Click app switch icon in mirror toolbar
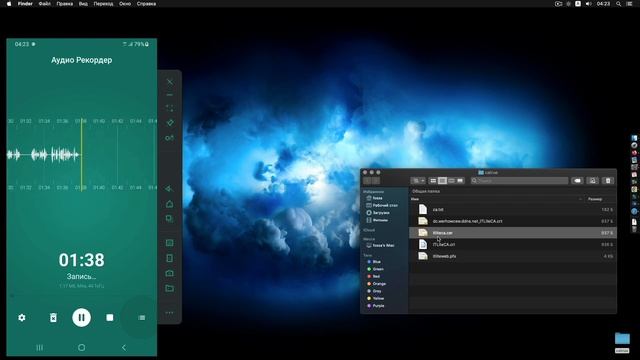Image resolution: width=640 pixels, height=360 pixels. coord(170,219)
